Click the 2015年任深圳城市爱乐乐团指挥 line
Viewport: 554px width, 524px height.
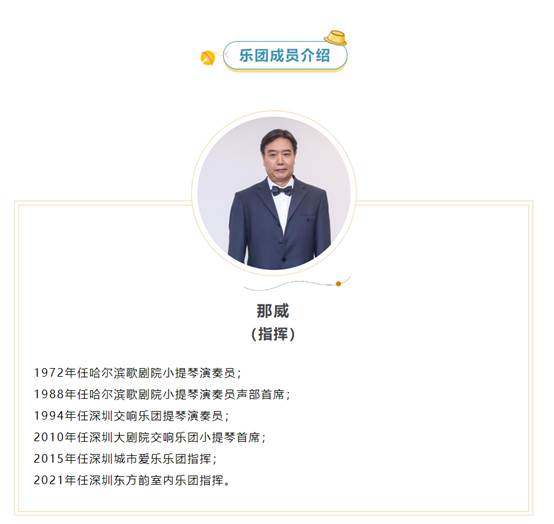coord(125,459)
